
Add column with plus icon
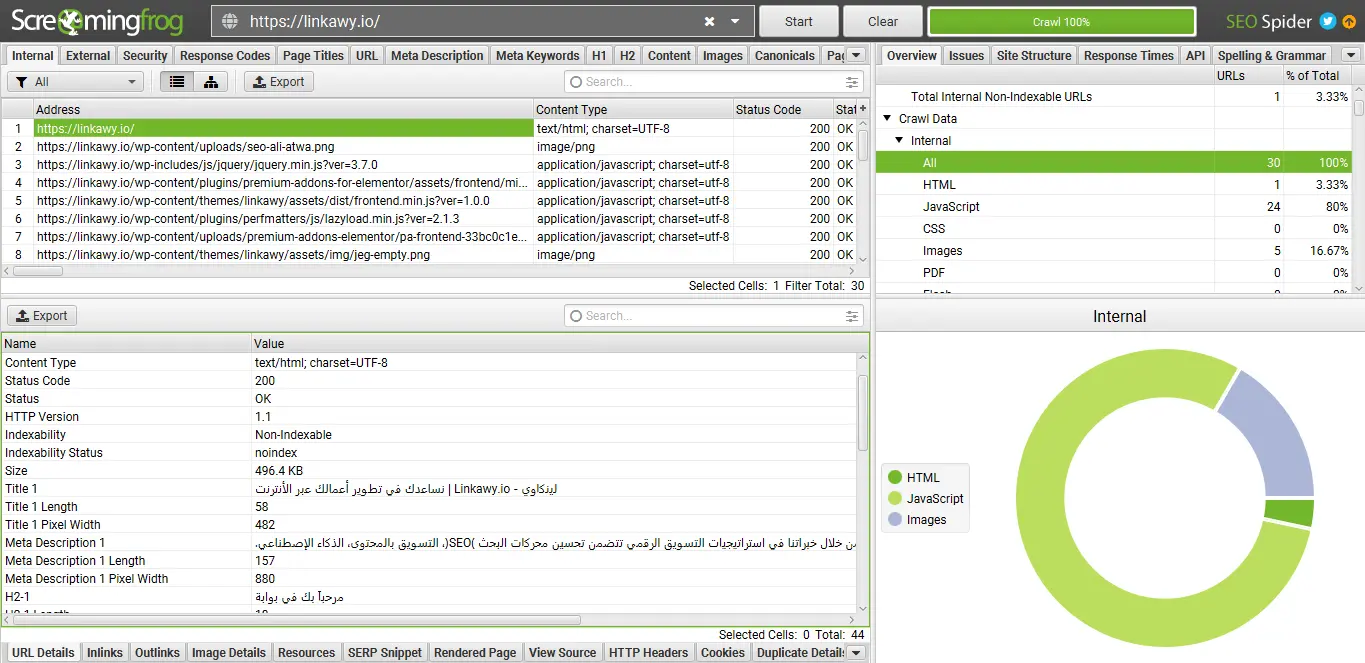tap(862, 109)
